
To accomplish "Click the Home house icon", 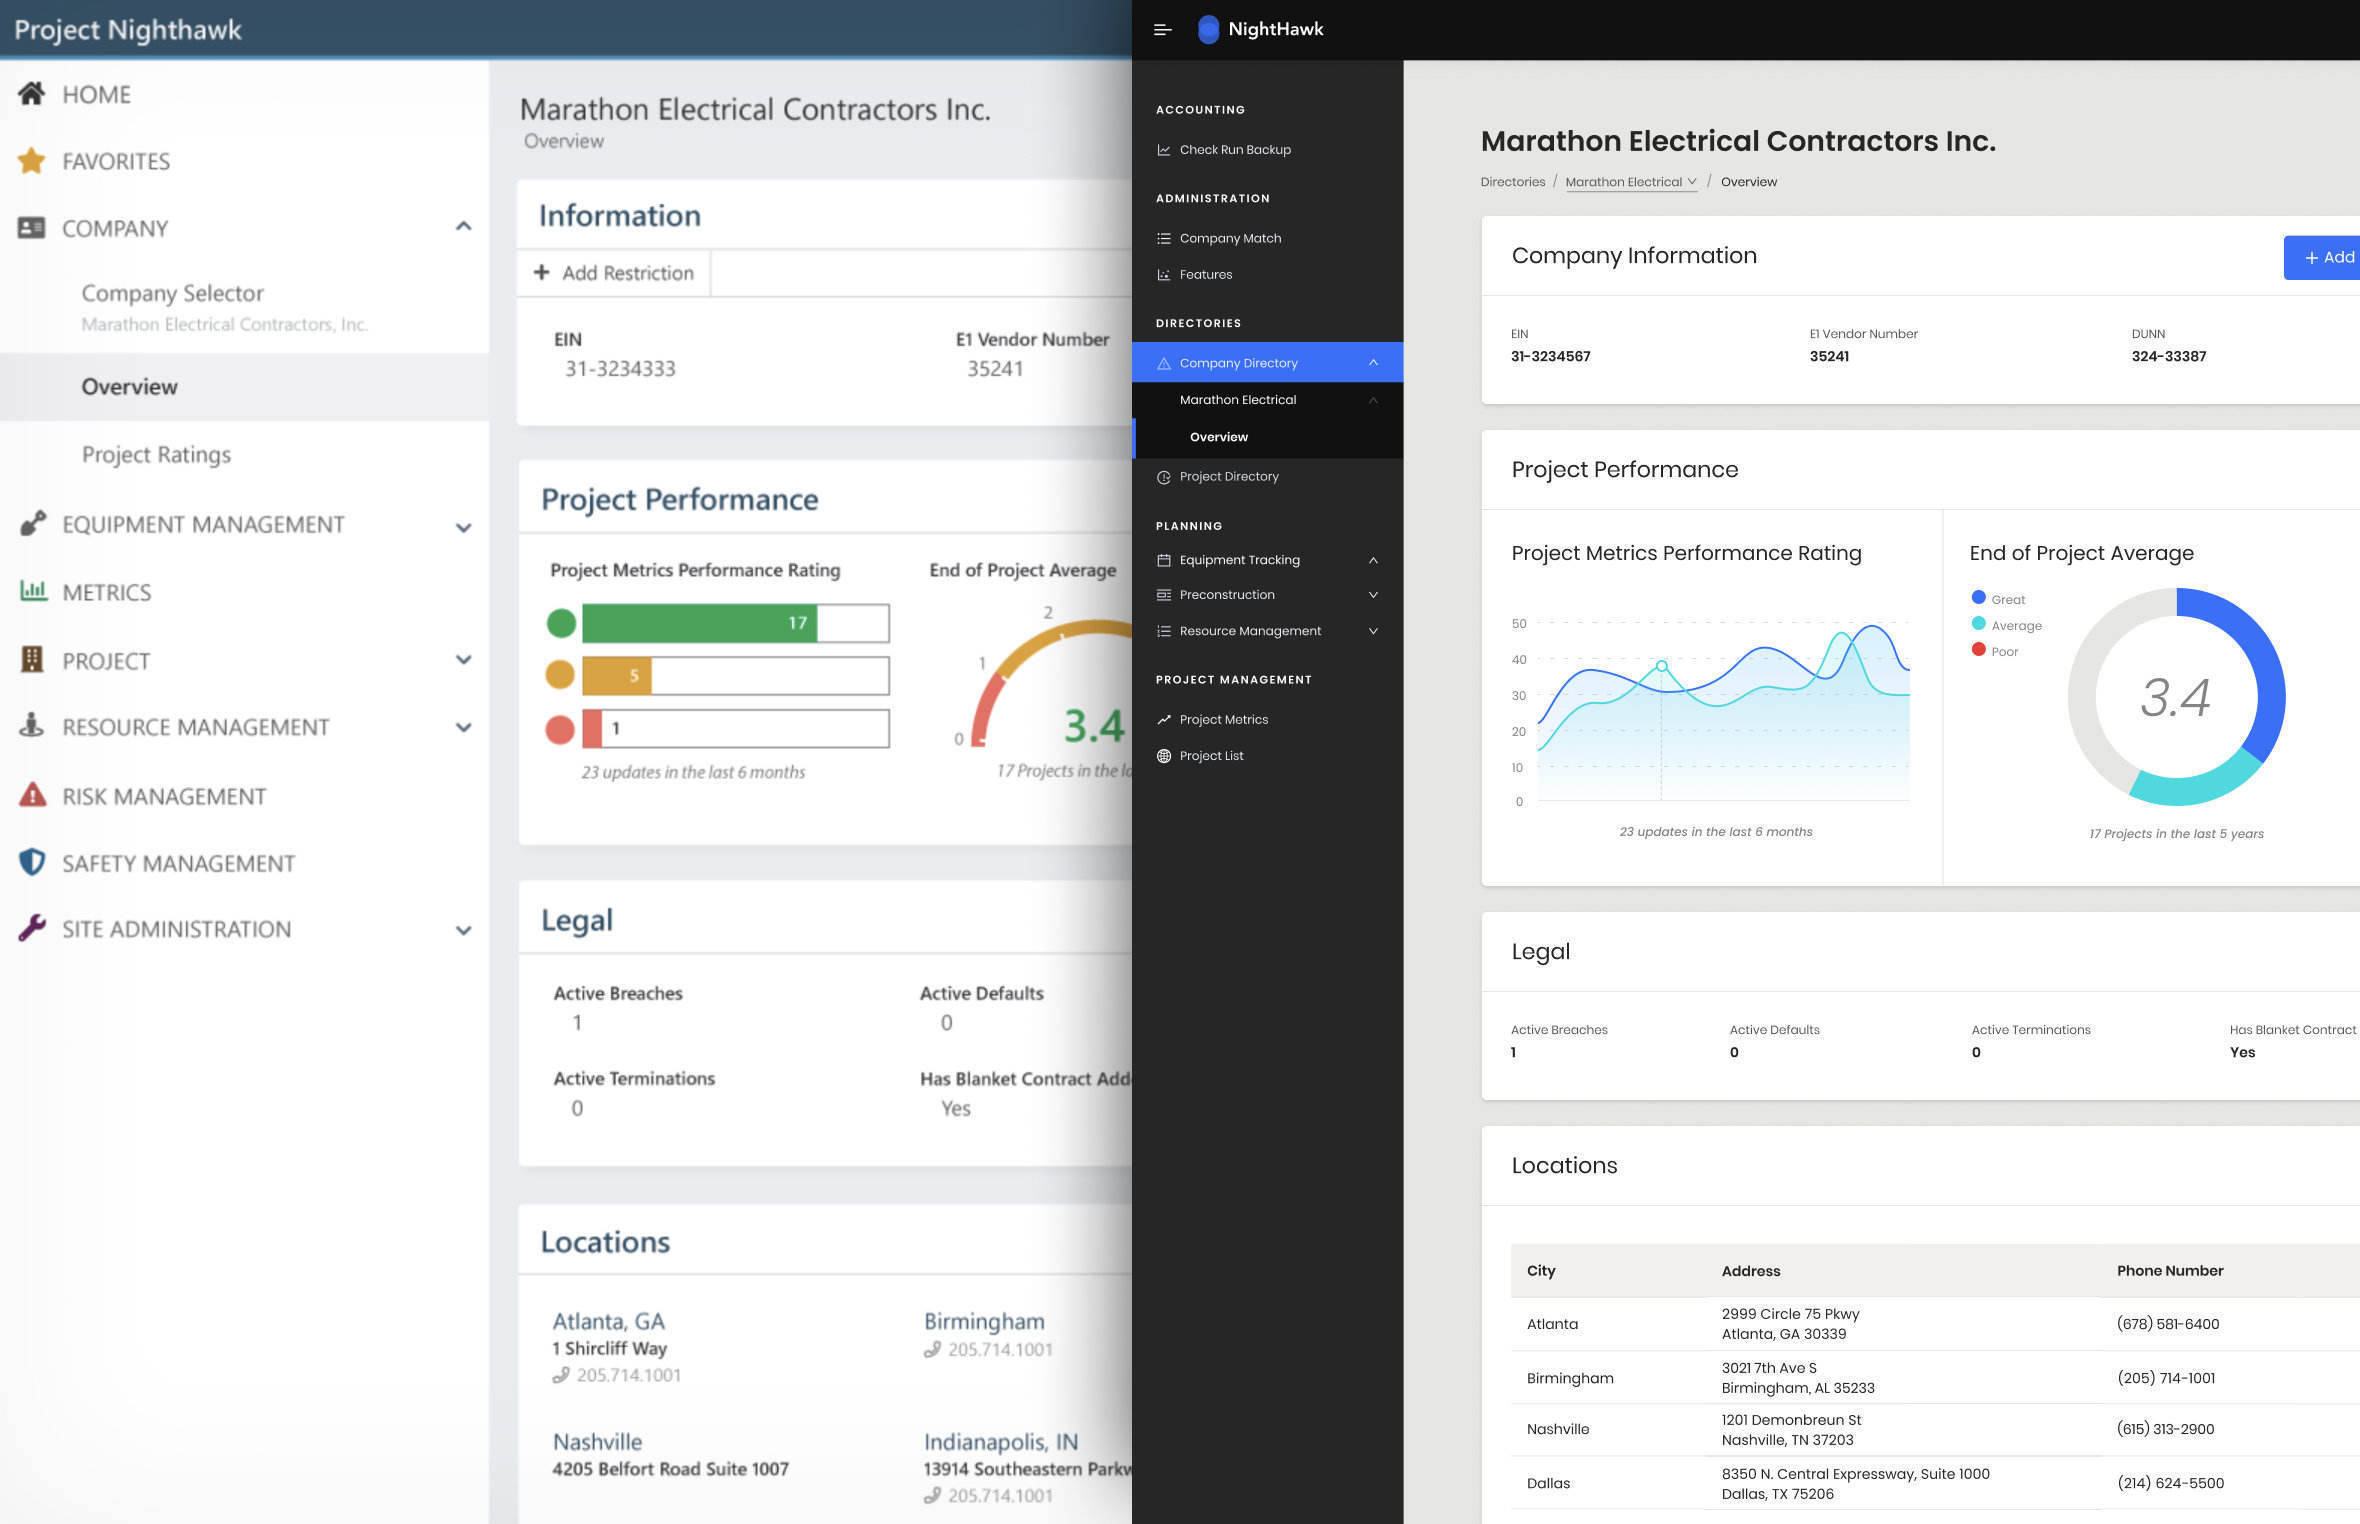I will point(32,94).
